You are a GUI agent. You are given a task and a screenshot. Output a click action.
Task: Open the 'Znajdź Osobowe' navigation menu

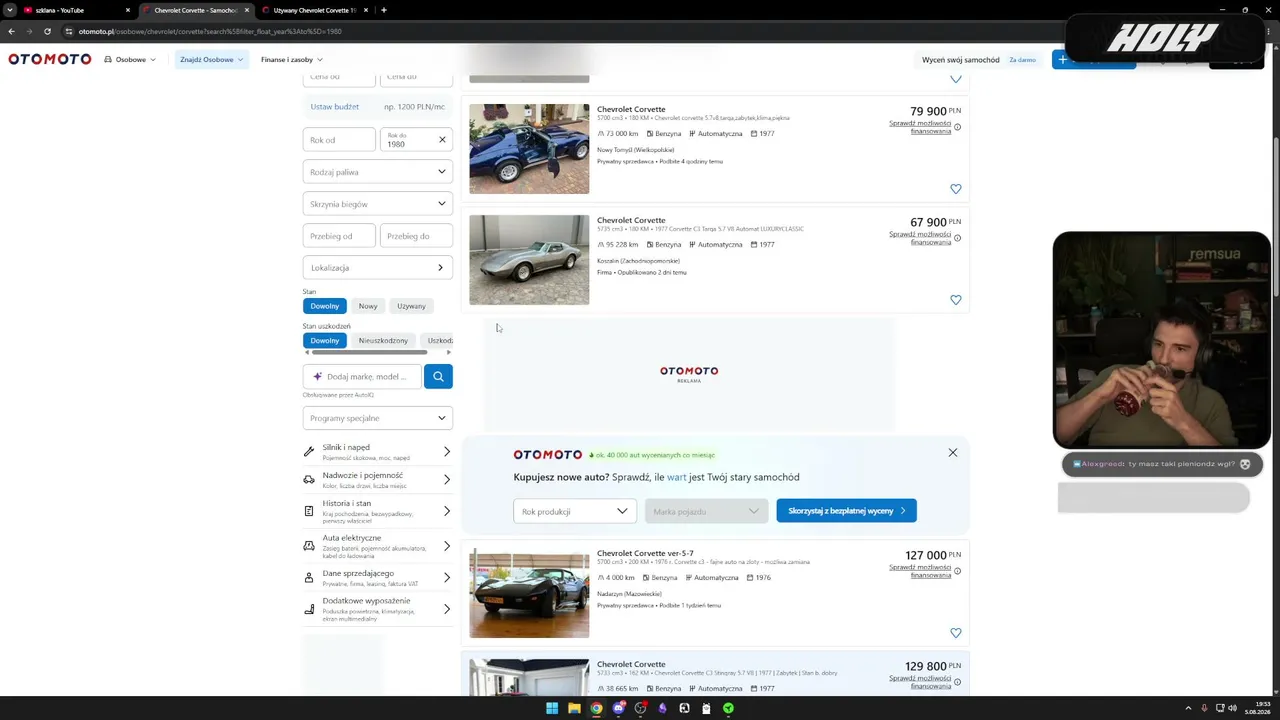[211, 59]
